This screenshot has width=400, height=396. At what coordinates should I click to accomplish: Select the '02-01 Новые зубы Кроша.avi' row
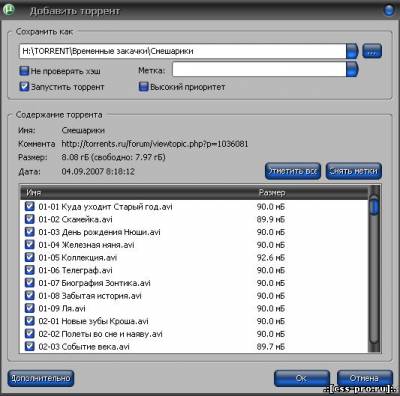coord(195,321)
